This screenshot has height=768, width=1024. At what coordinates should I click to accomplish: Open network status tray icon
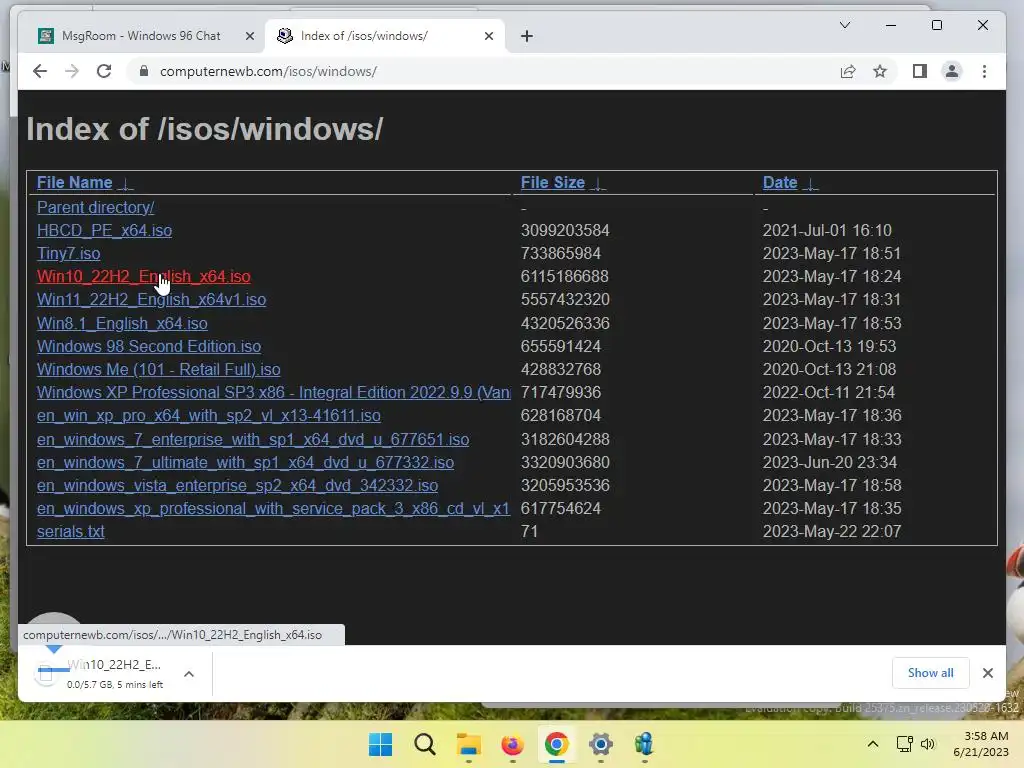[904, 744]
